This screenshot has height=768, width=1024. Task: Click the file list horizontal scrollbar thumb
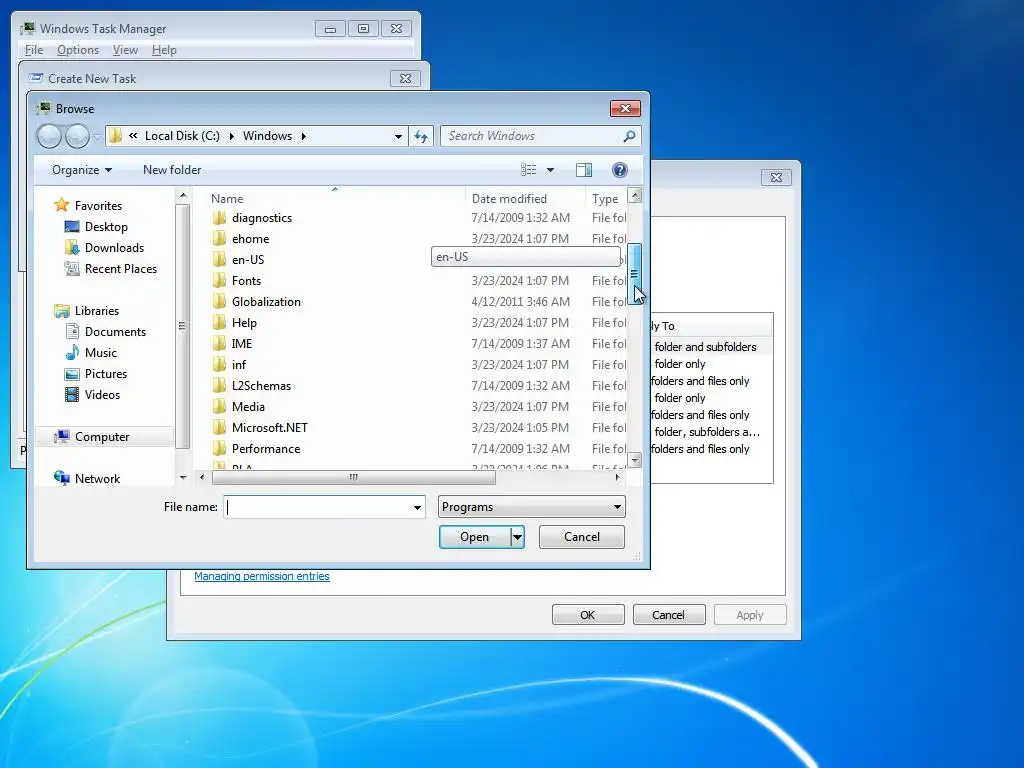[353, 477]
